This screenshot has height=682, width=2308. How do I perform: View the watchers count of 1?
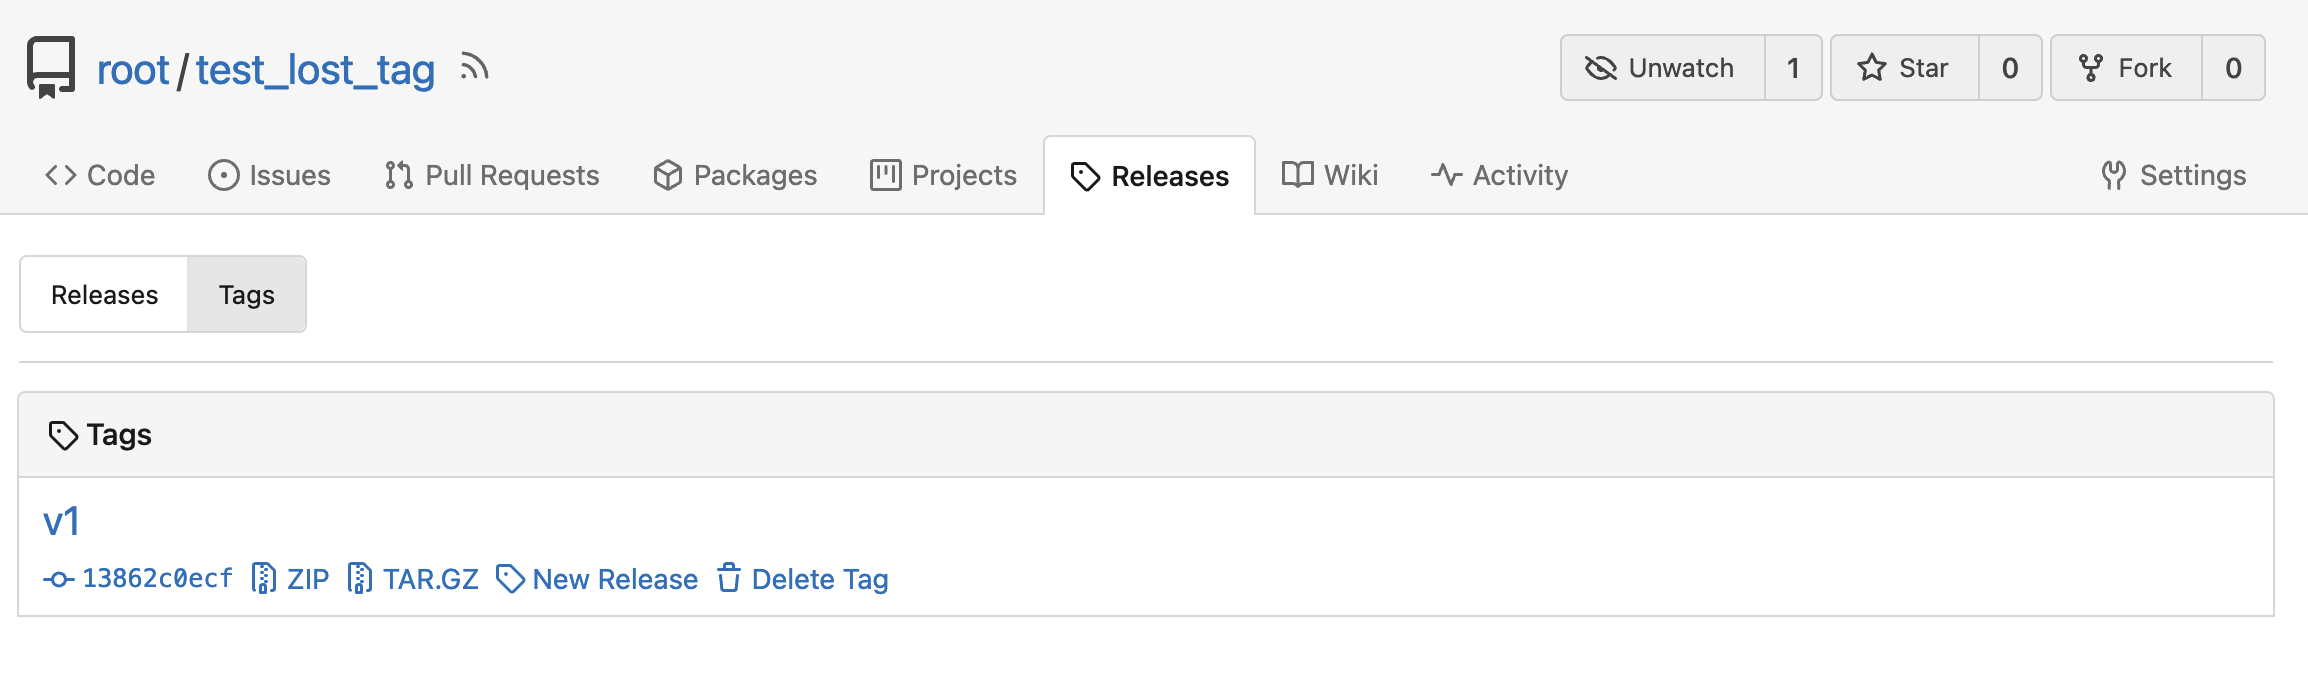point(1793,68)
